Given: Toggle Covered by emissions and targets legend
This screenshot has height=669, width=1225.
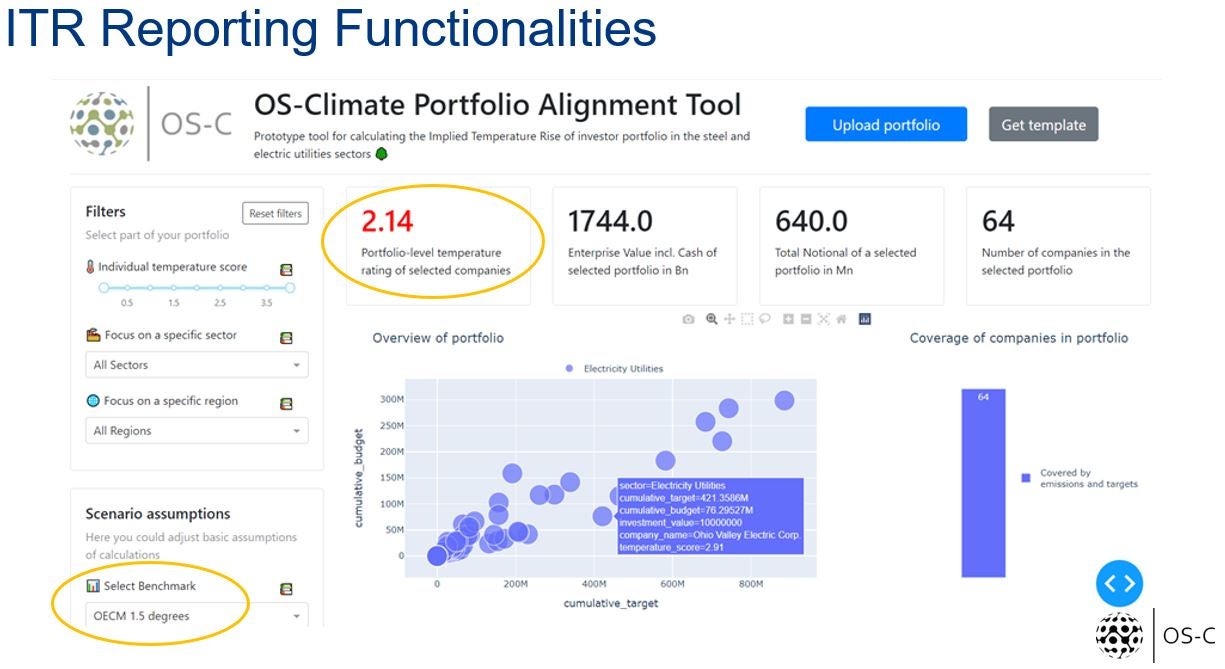Looking at the screenshot, I should pyautogui.click(x=1078, y=479).
